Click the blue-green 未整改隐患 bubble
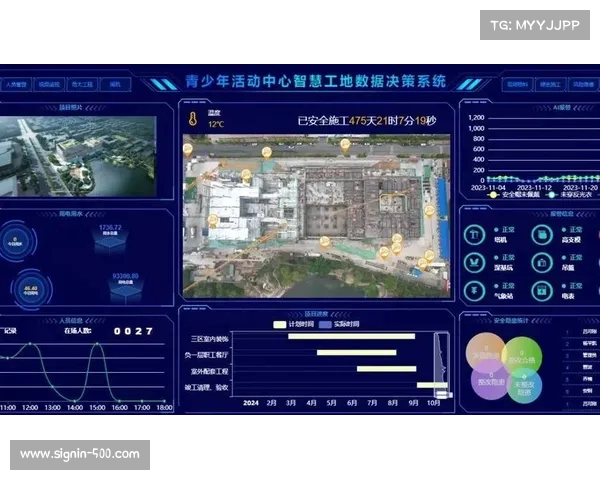 pos(524,385)
